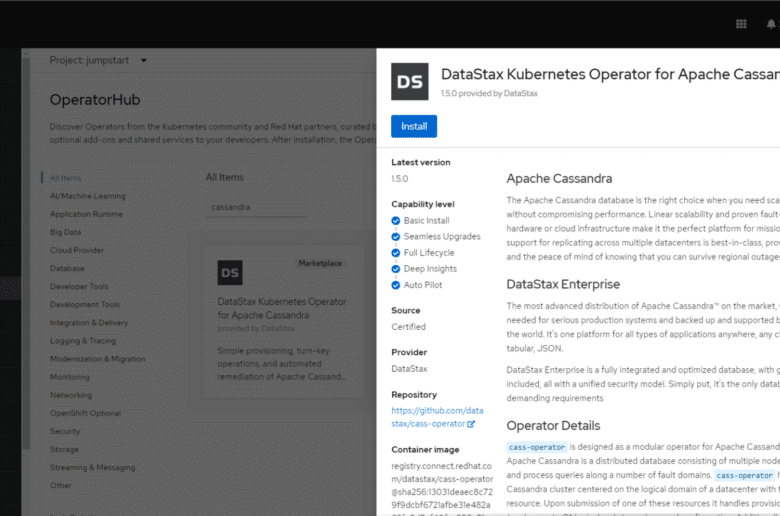Click the first cass-operator code tag in Operator Details
This screenshot has height=516, width=780.
click(x=537, y=447)
